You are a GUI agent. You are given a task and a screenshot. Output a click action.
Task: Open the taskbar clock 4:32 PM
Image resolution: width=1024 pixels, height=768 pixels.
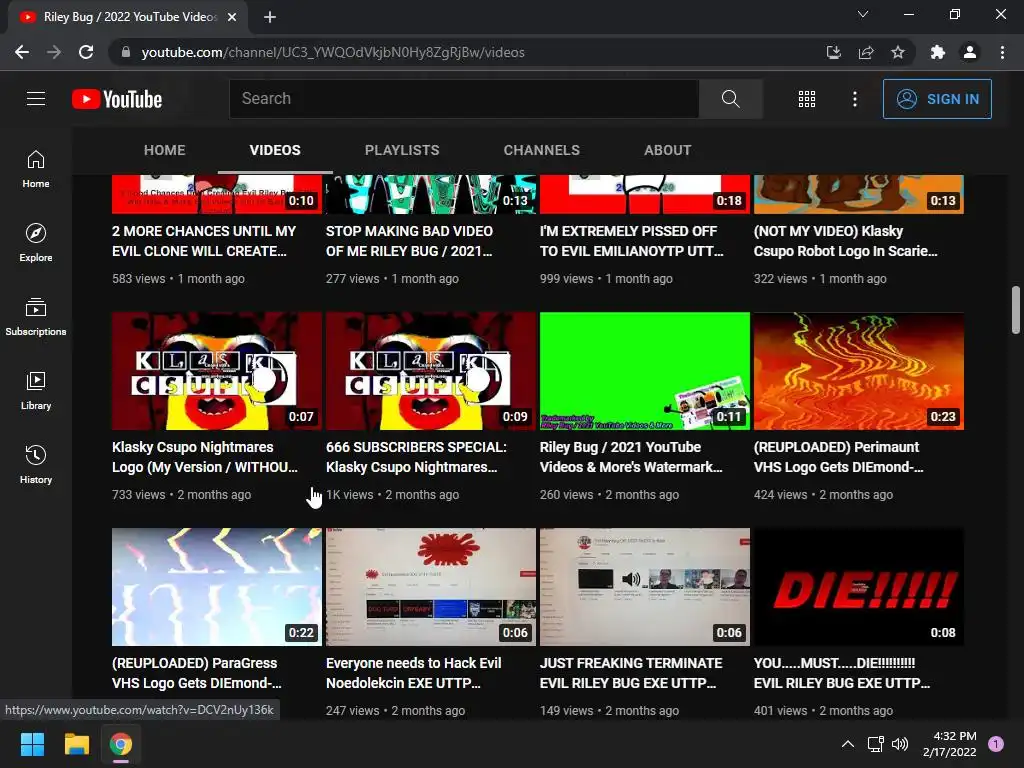click(x=949, y=744)
